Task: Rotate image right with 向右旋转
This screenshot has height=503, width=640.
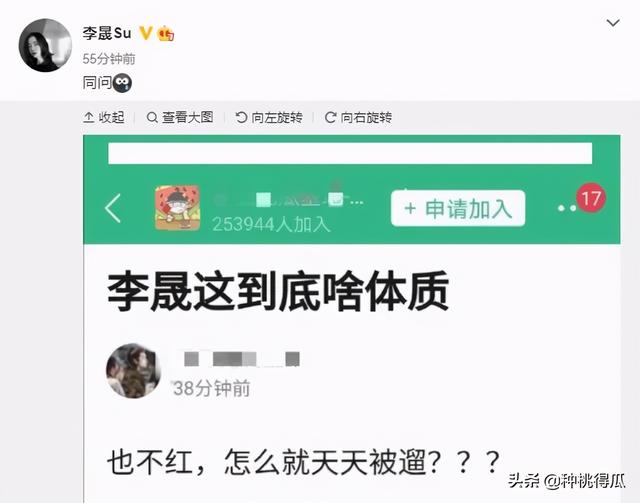Action: click(x=358, y=118)
